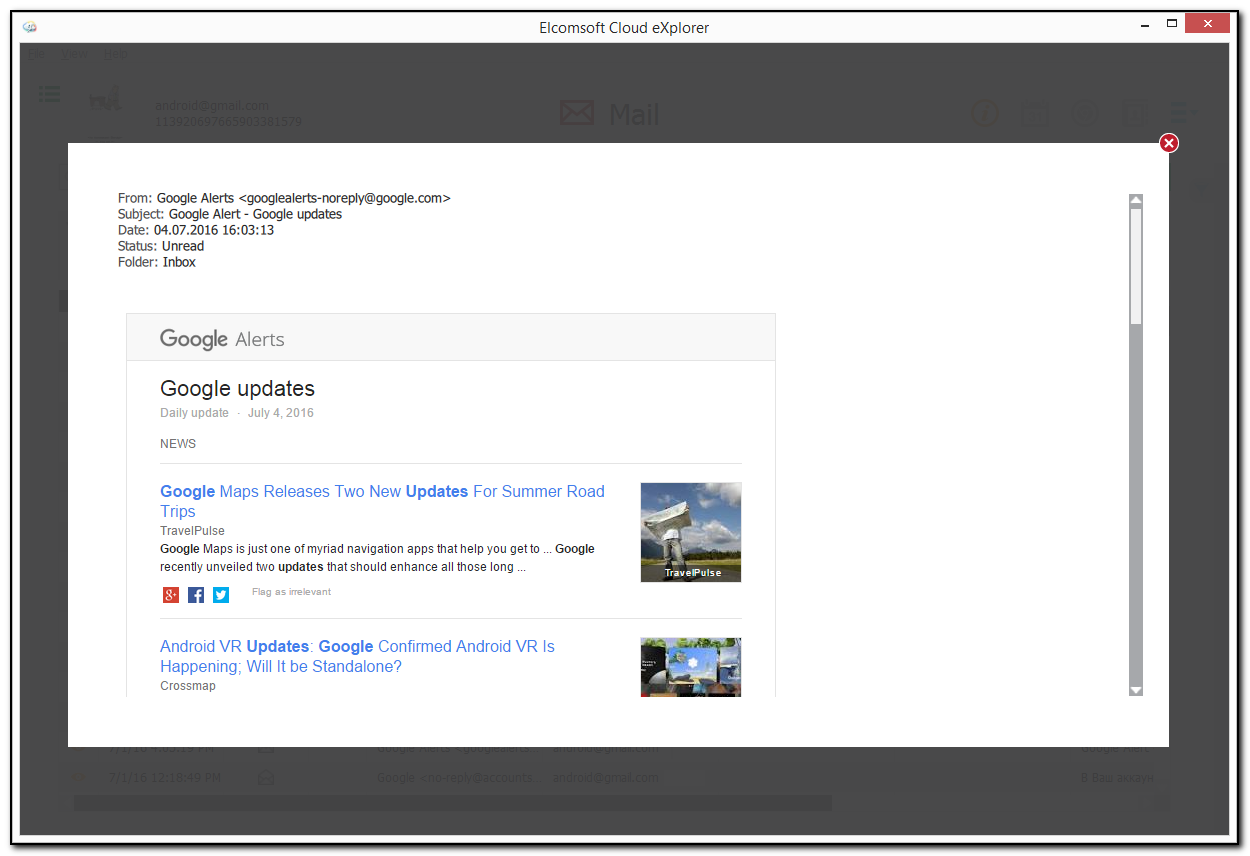1250x856 pixels.
Task: Share the article via the Google+ icon
Action: [x=170, y=594]
